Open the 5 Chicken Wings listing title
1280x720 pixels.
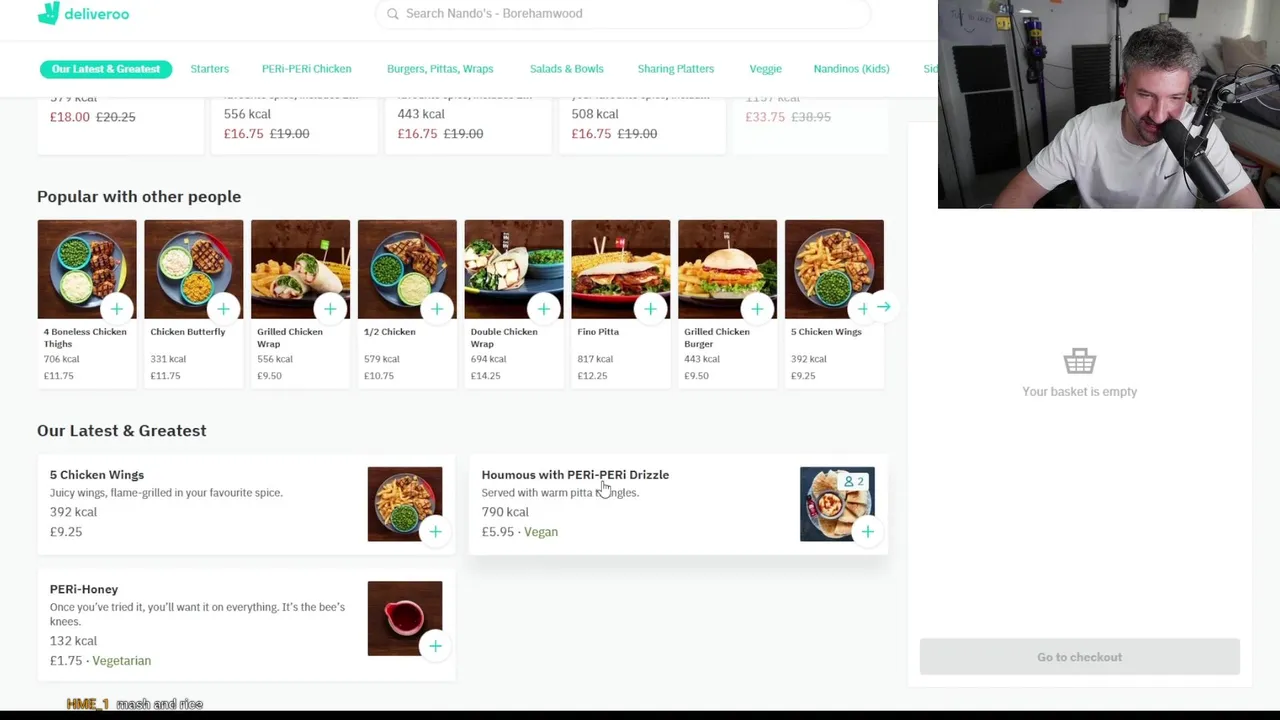(97, 475)
